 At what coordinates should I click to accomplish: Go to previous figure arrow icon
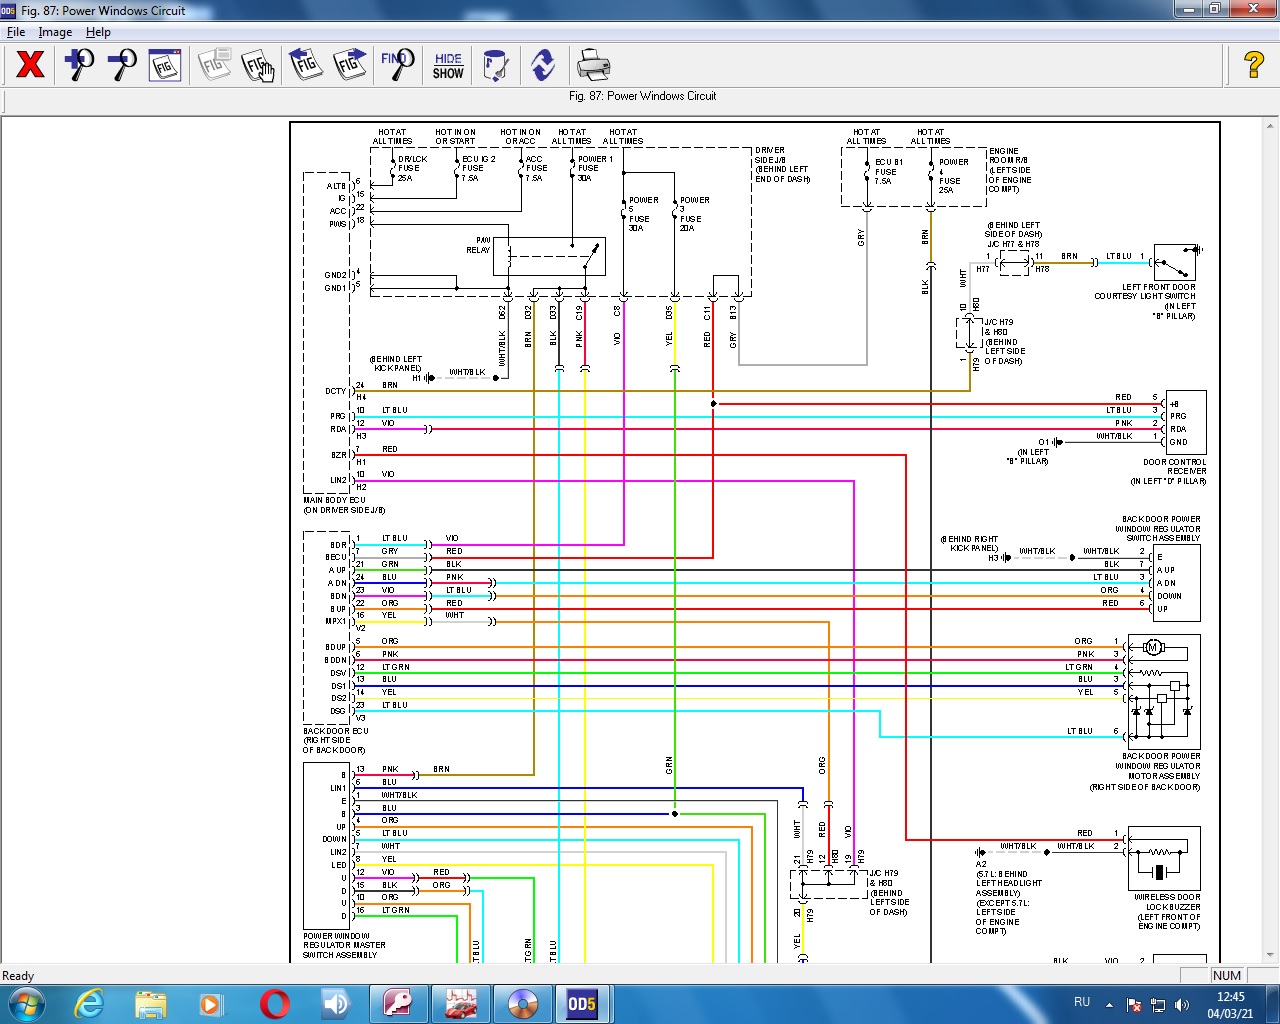(306, 65)
